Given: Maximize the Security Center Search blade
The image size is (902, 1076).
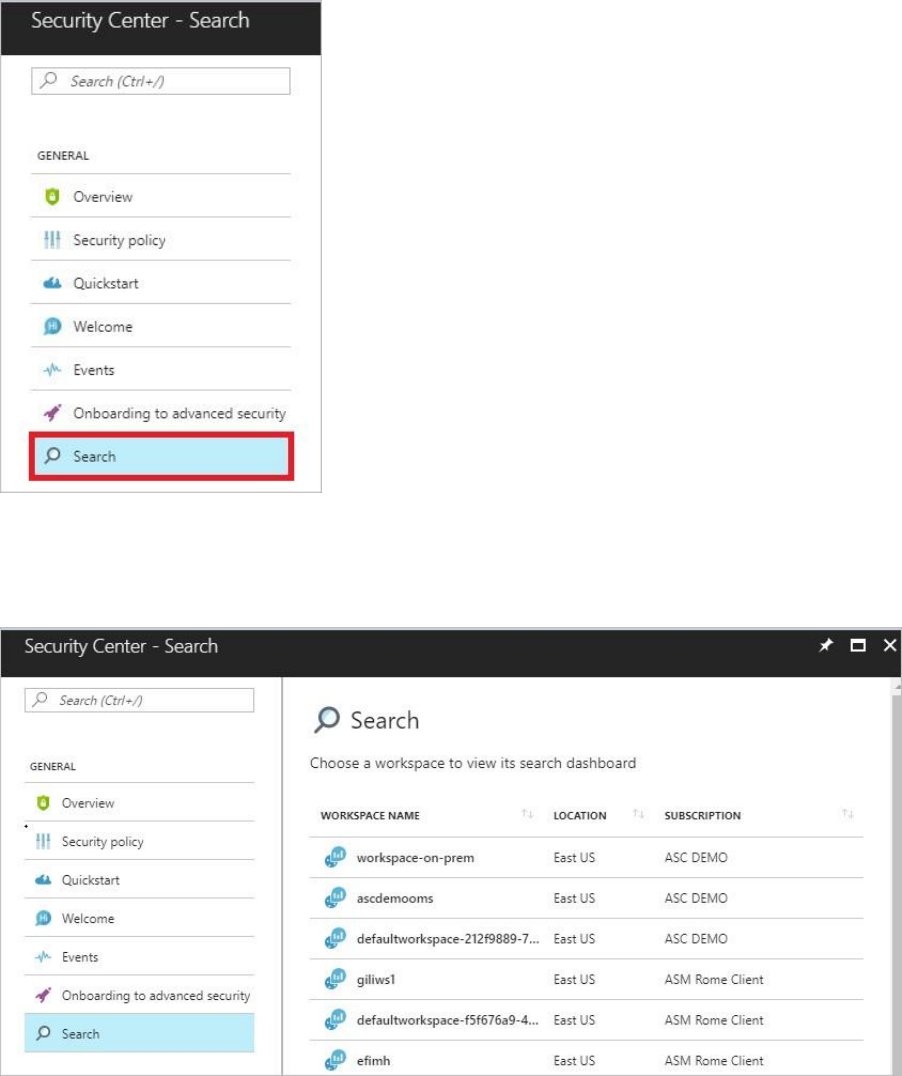Looking at the screenshot, I should point(858,646).
